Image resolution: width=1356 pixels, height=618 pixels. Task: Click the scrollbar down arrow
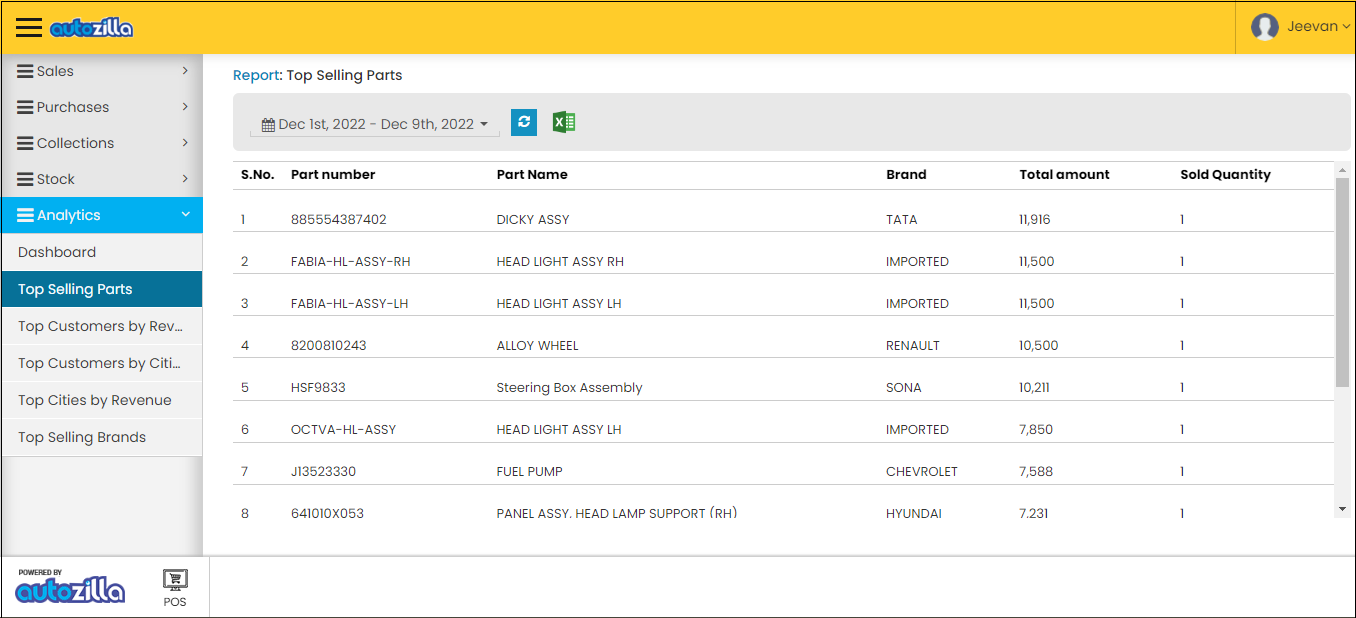pyautogui.click(x=1342, y=509)
